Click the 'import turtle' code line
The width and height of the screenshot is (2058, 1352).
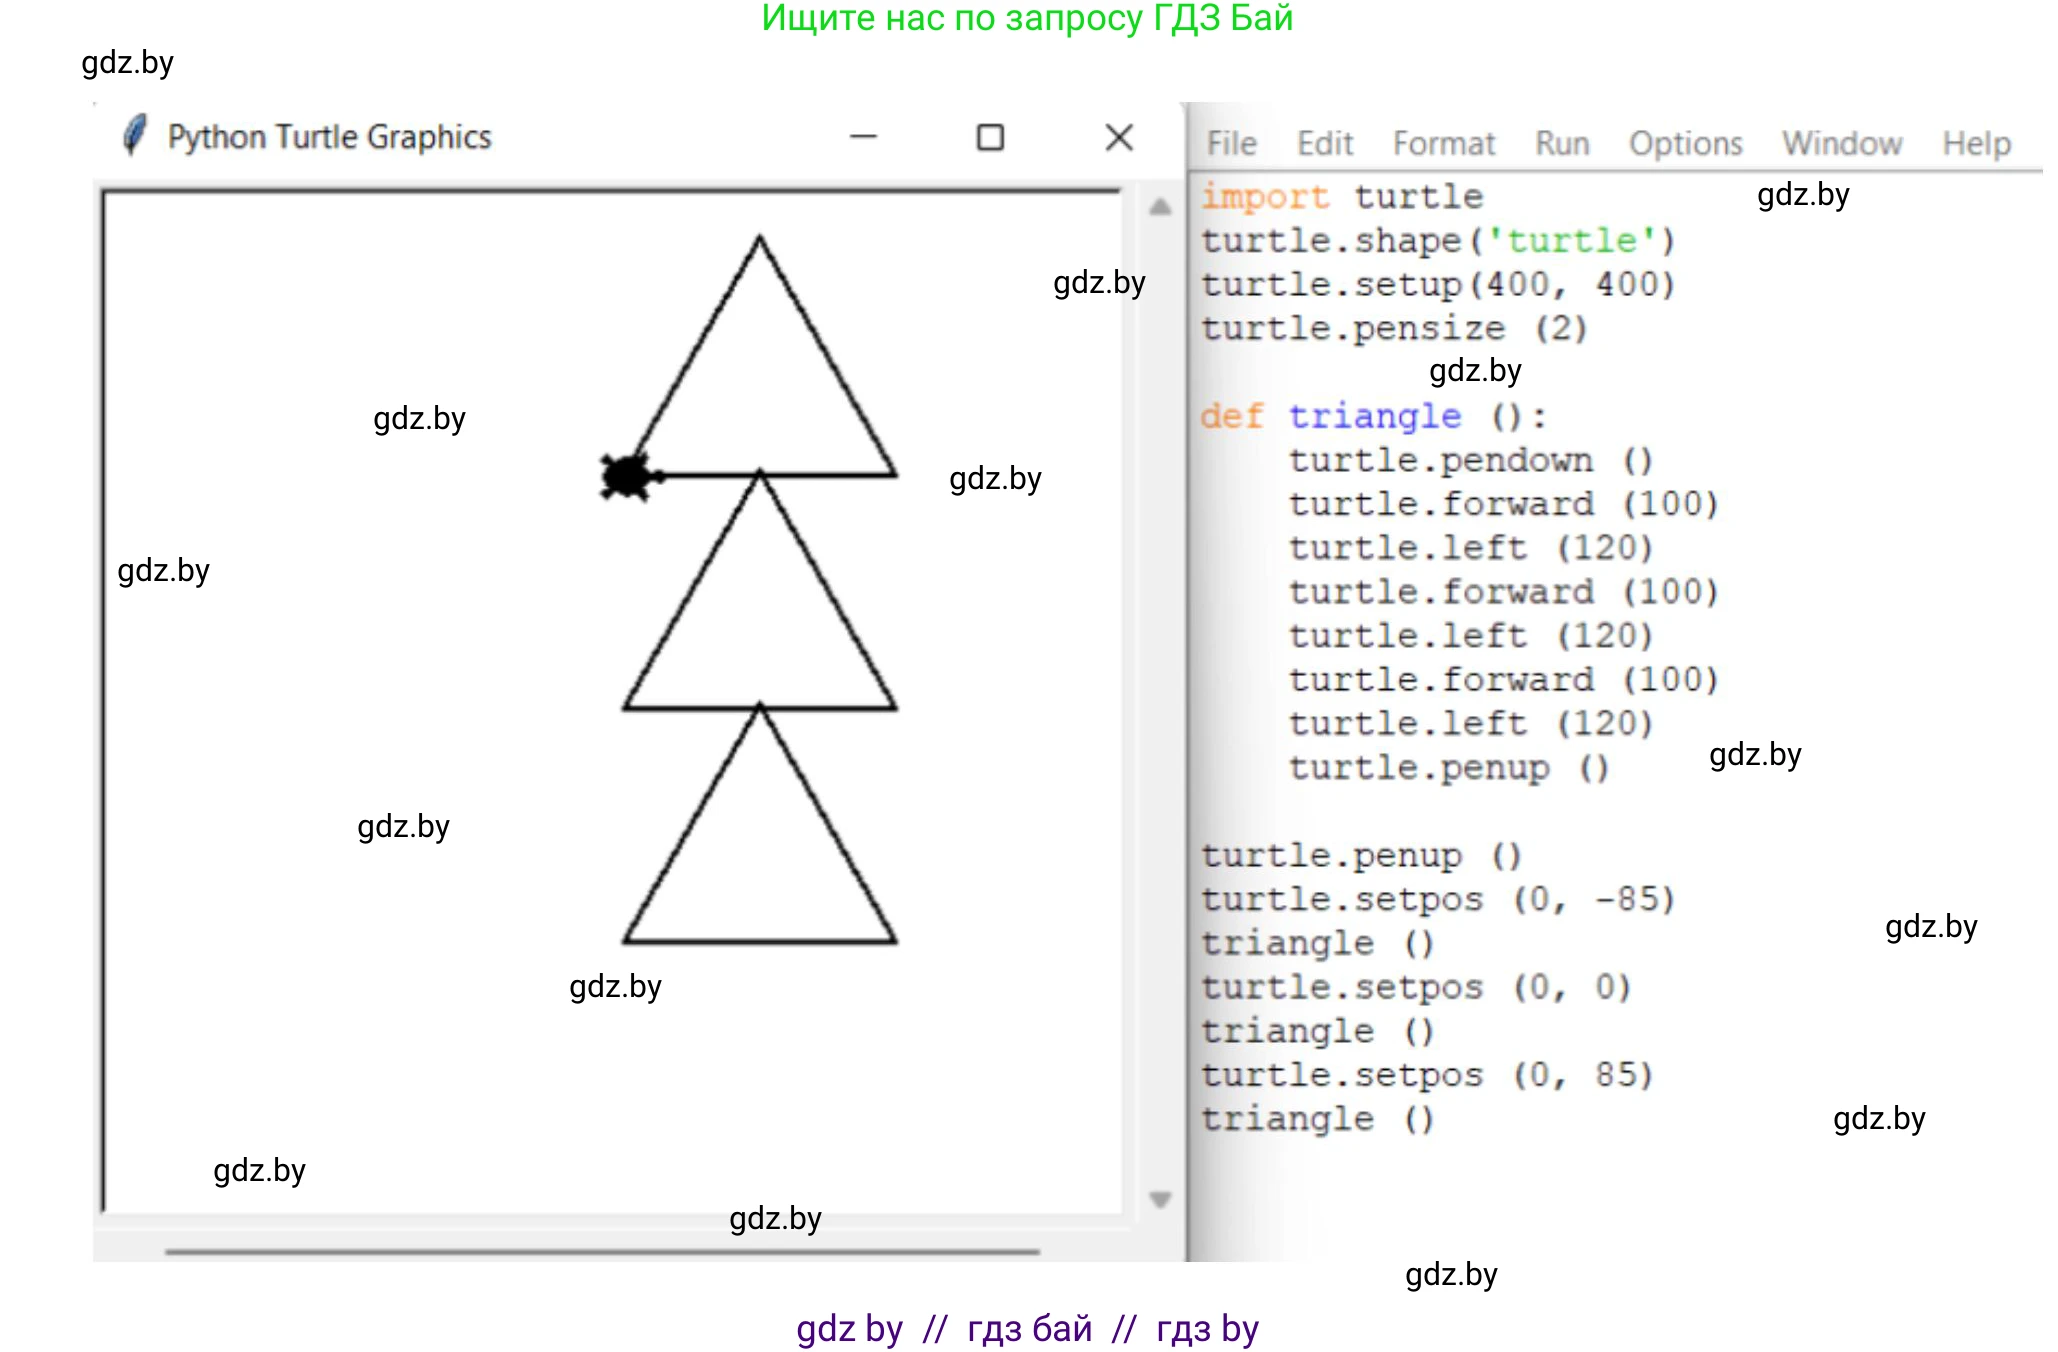point(1342,197)
